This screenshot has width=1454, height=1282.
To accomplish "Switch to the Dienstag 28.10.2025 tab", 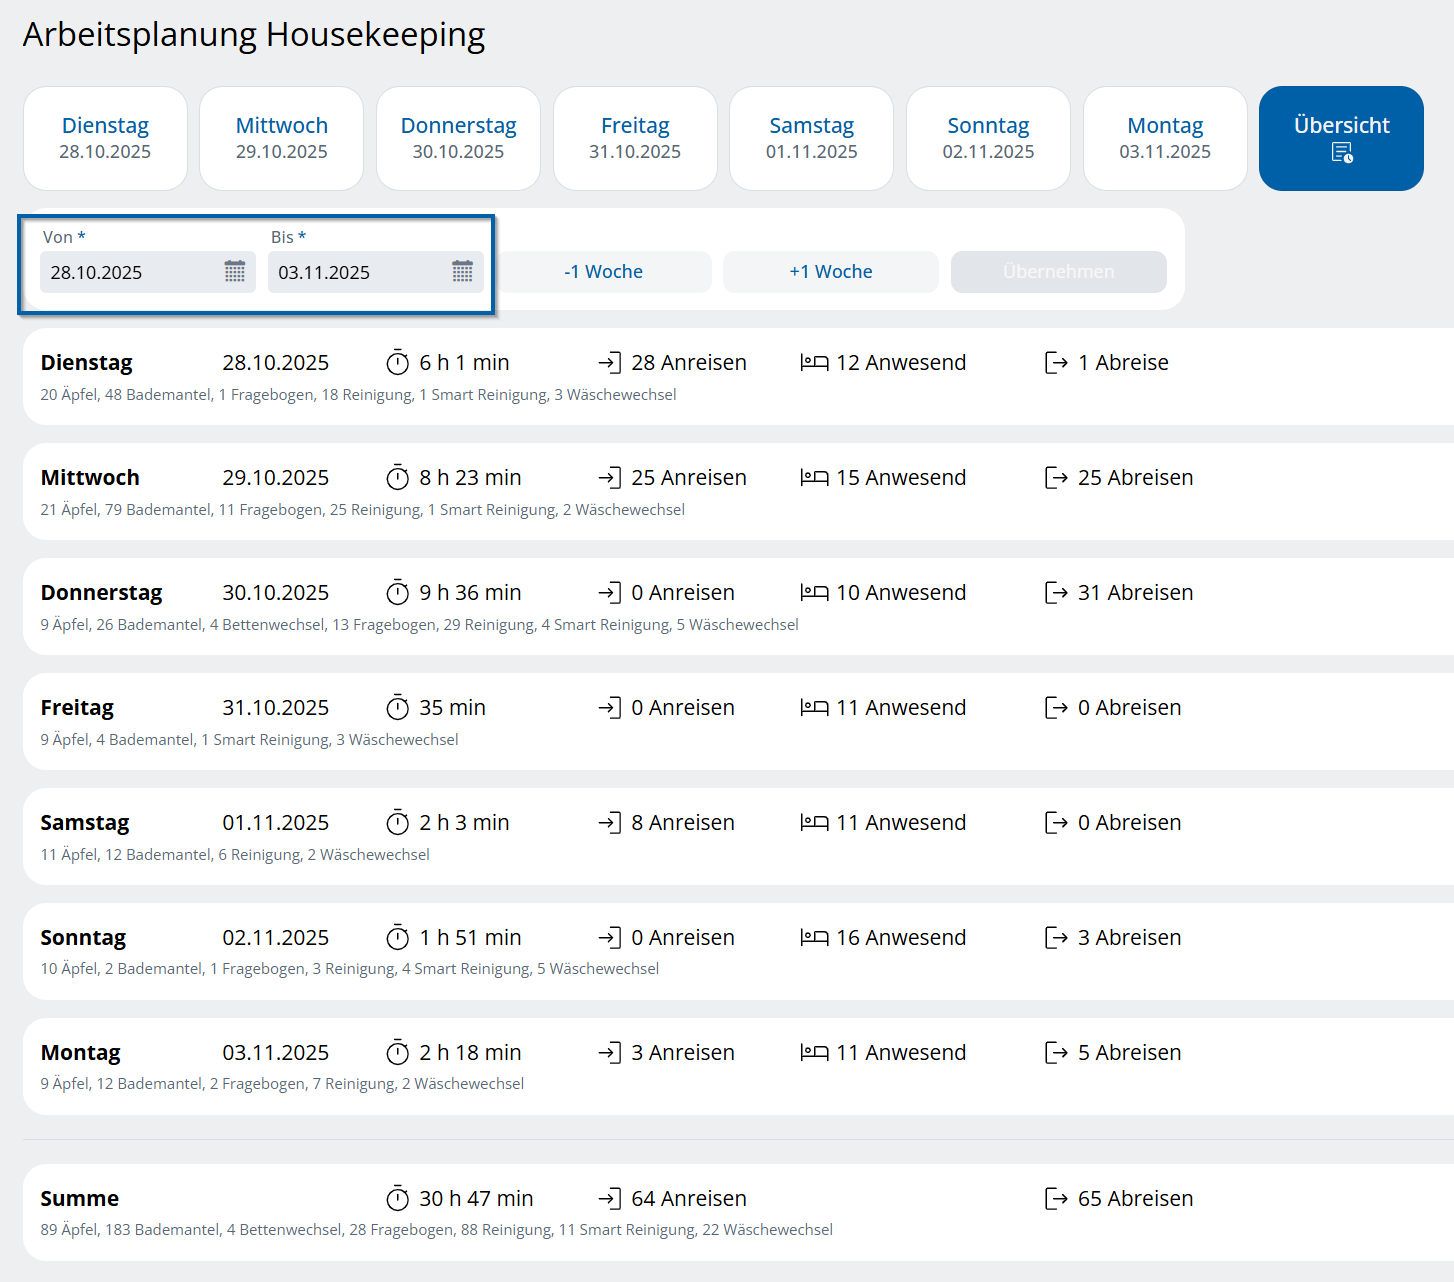I will point(105,138).
